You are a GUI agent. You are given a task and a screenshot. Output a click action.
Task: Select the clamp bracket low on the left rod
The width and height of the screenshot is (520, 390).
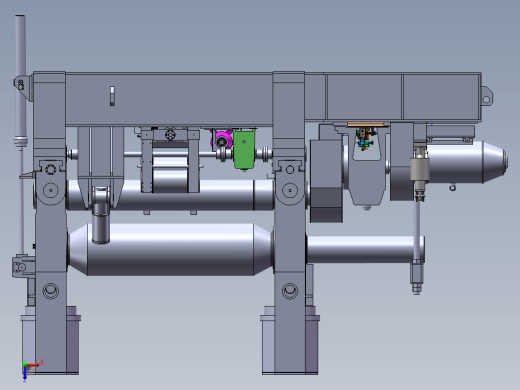click(23, 266)
